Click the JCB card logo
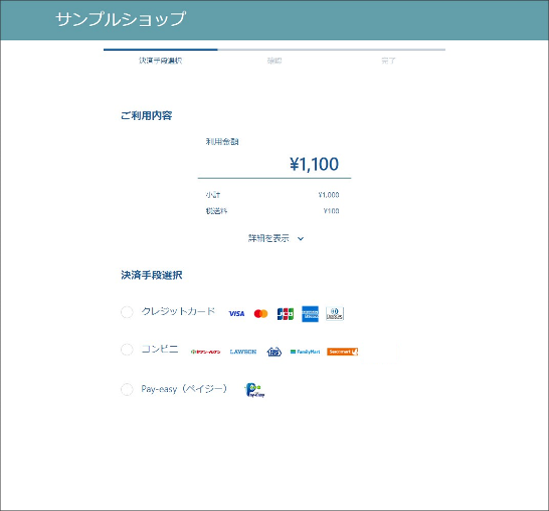549x511 pixels. coord(285,314)
